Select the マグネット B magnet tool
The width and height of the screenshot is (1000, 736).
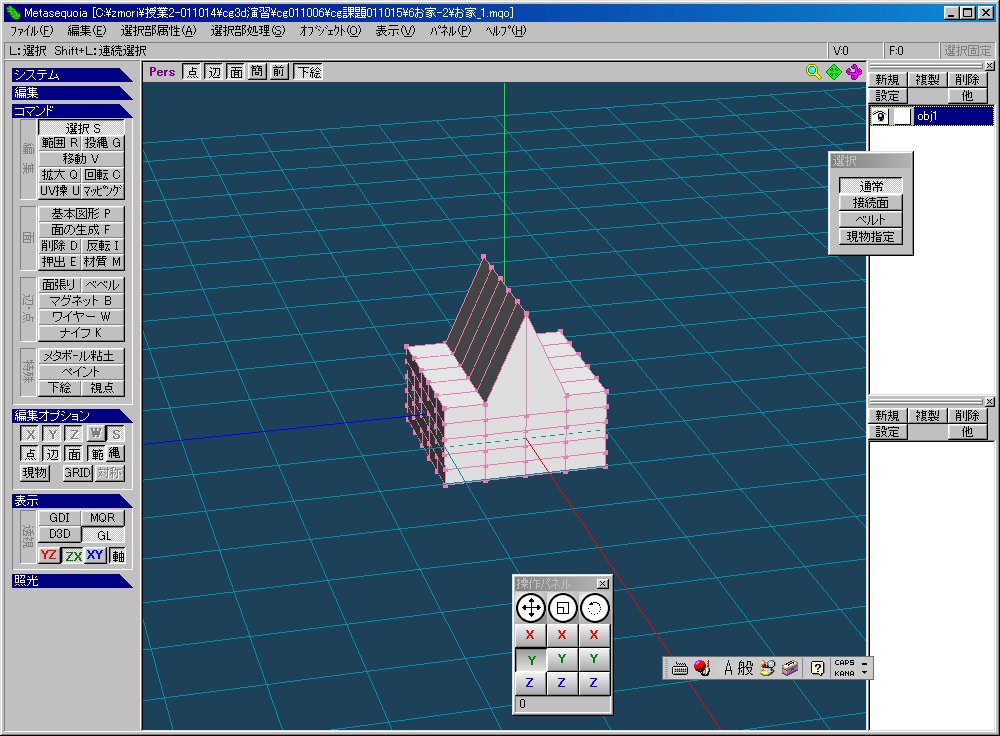coord(81,301)
